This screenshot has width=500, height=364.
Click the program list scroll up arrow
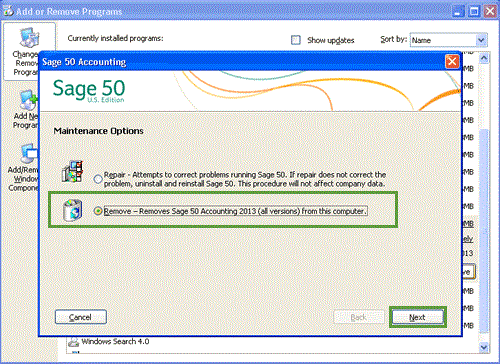click(x=484, y=58)
